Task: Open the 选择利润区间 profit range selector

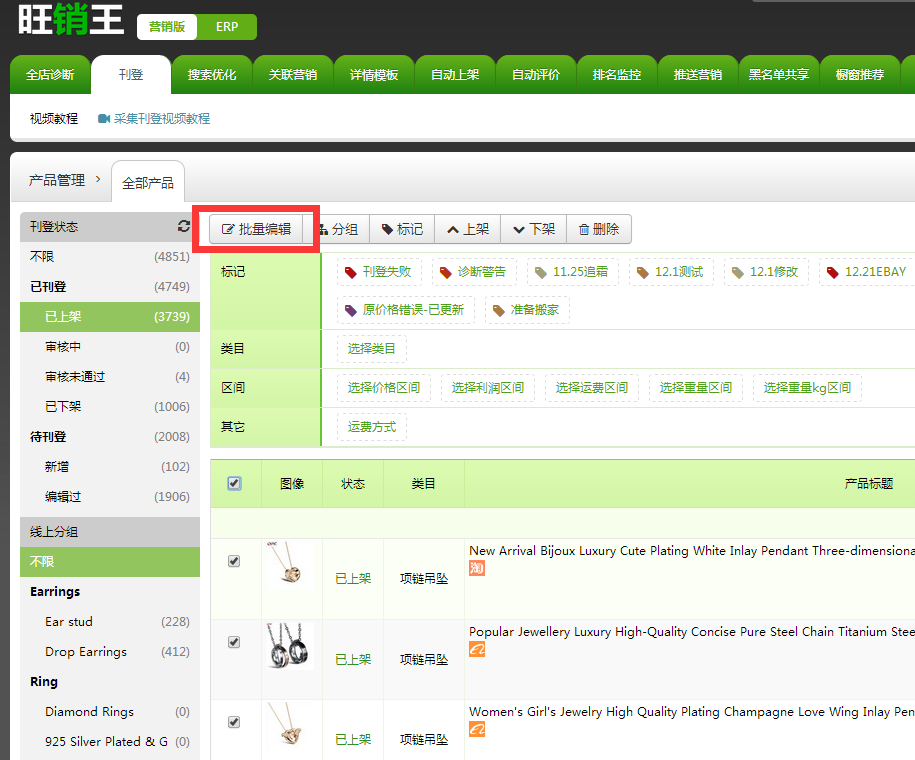Action: [488, 388]
